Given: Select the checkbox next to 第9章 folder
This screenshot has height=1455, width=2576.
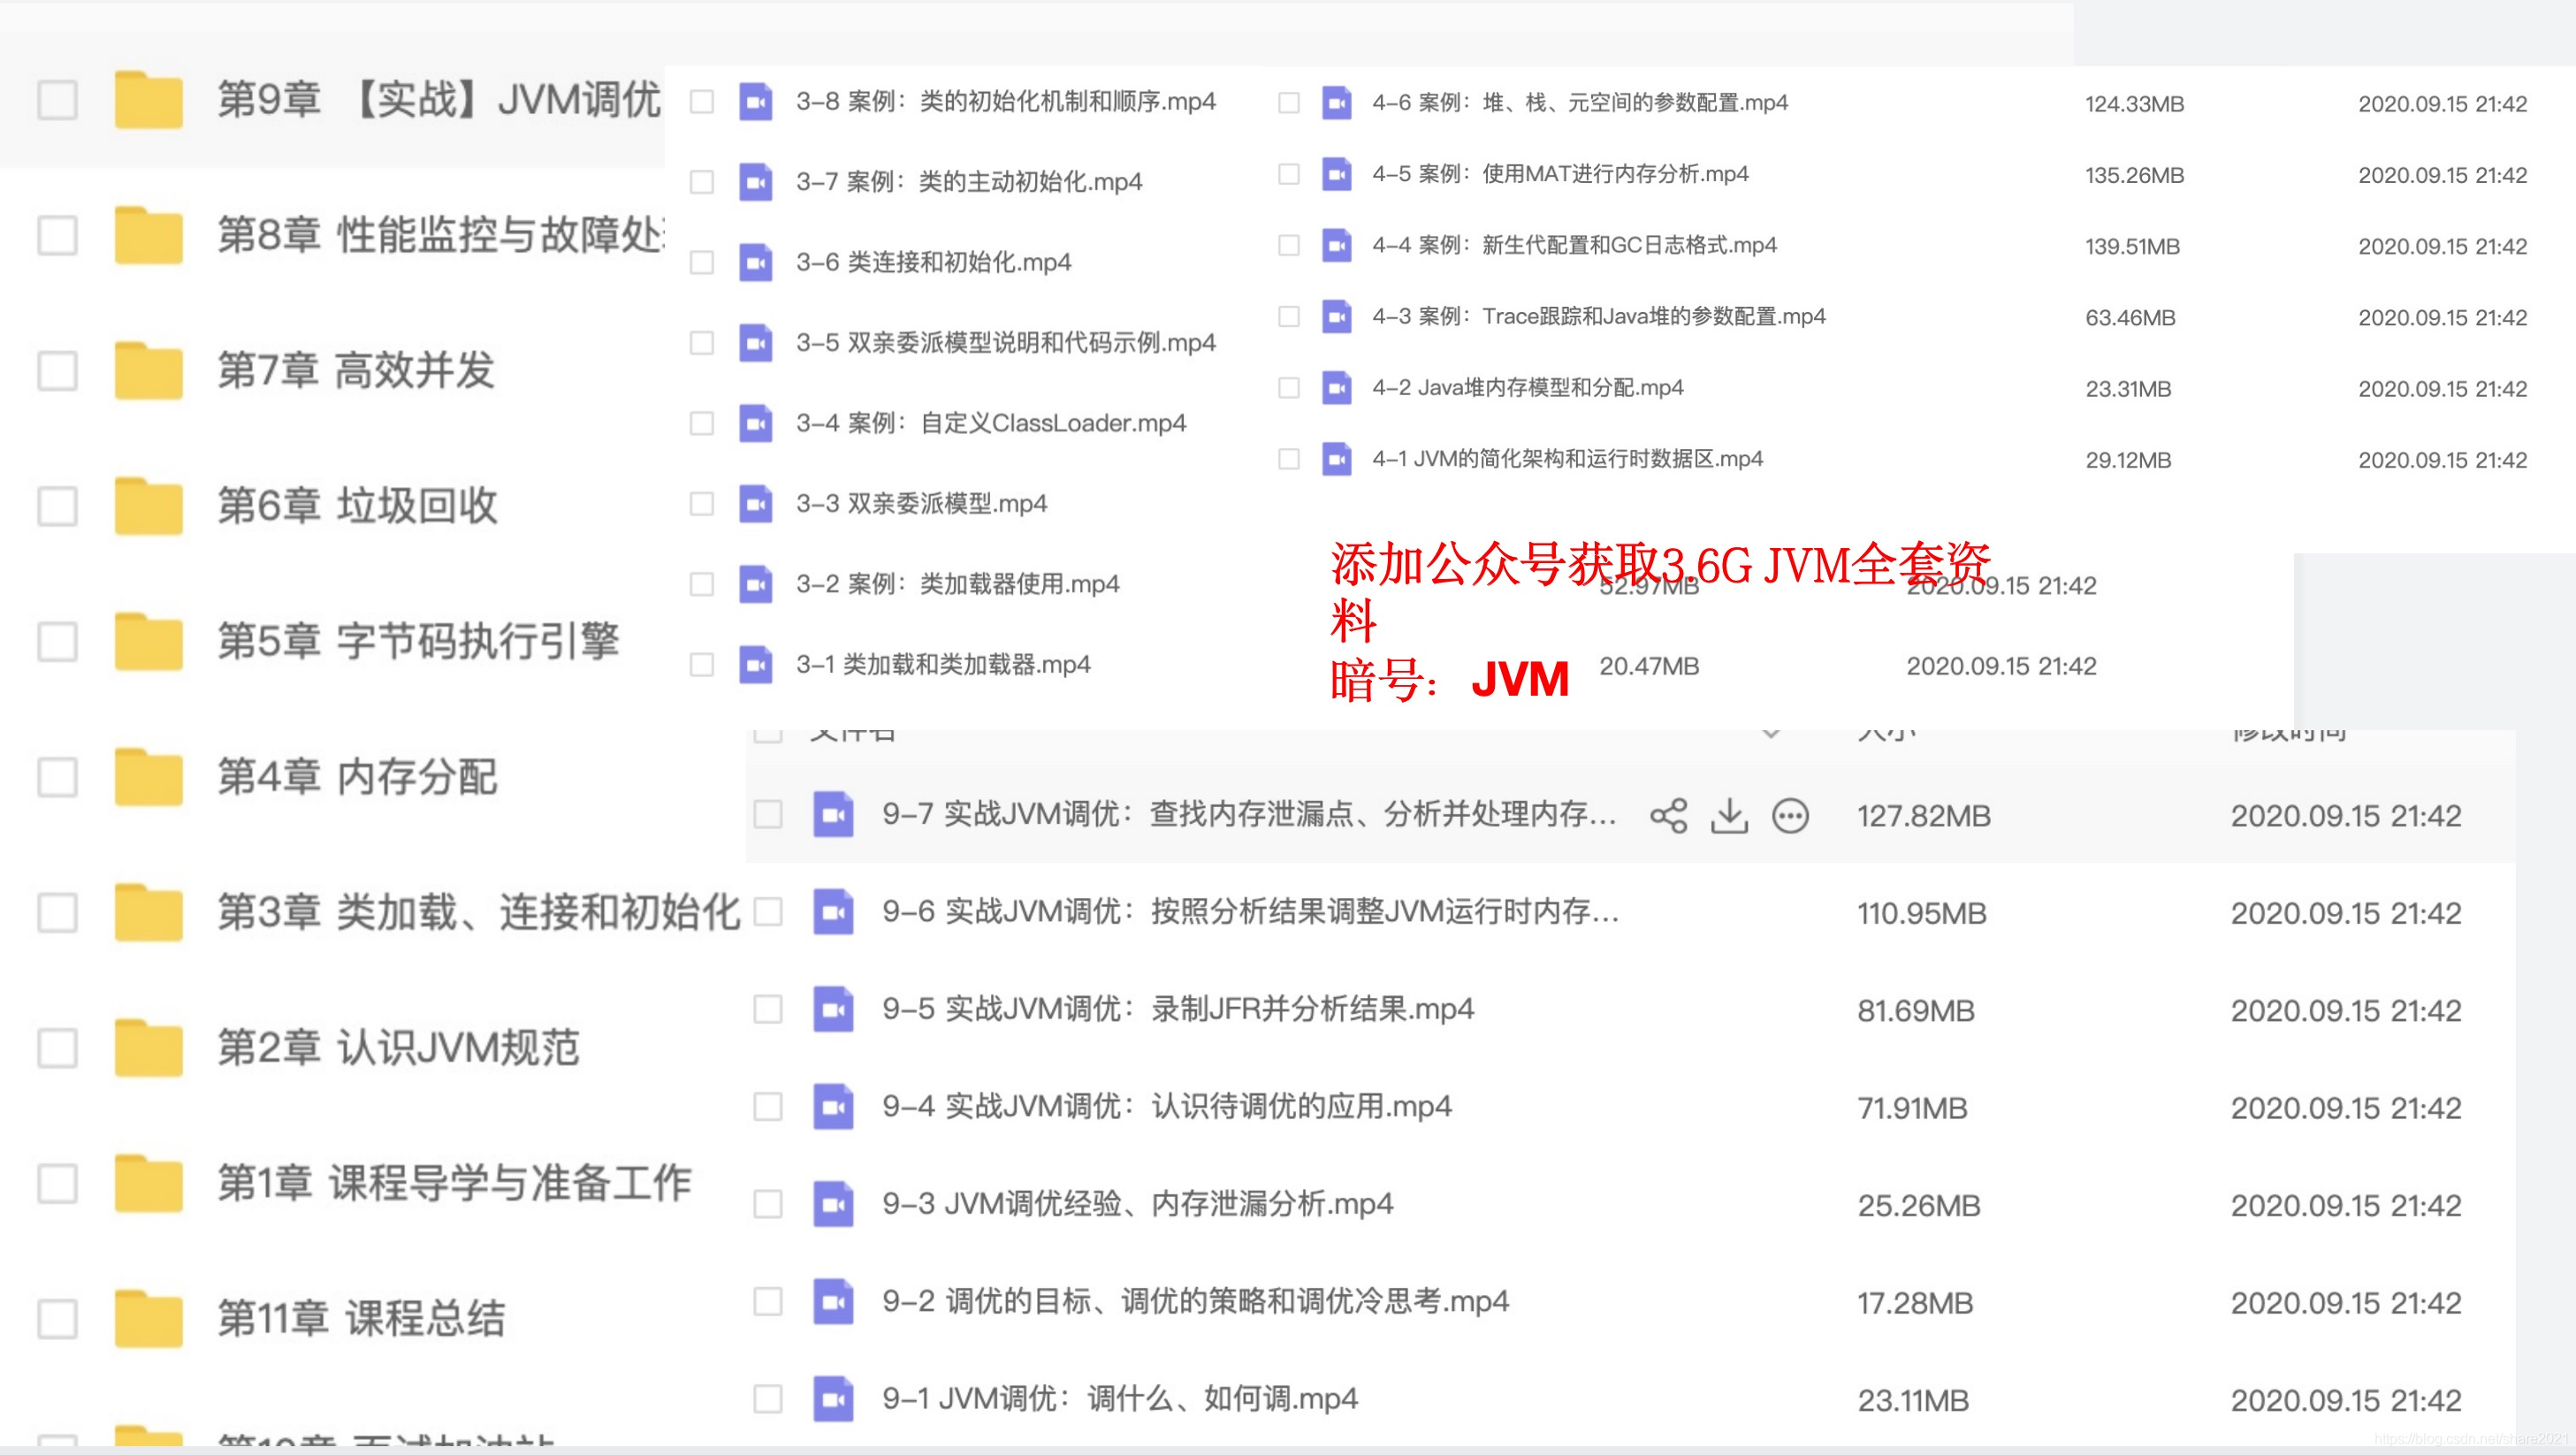Looking at the screenshot, I should point(57,100).
